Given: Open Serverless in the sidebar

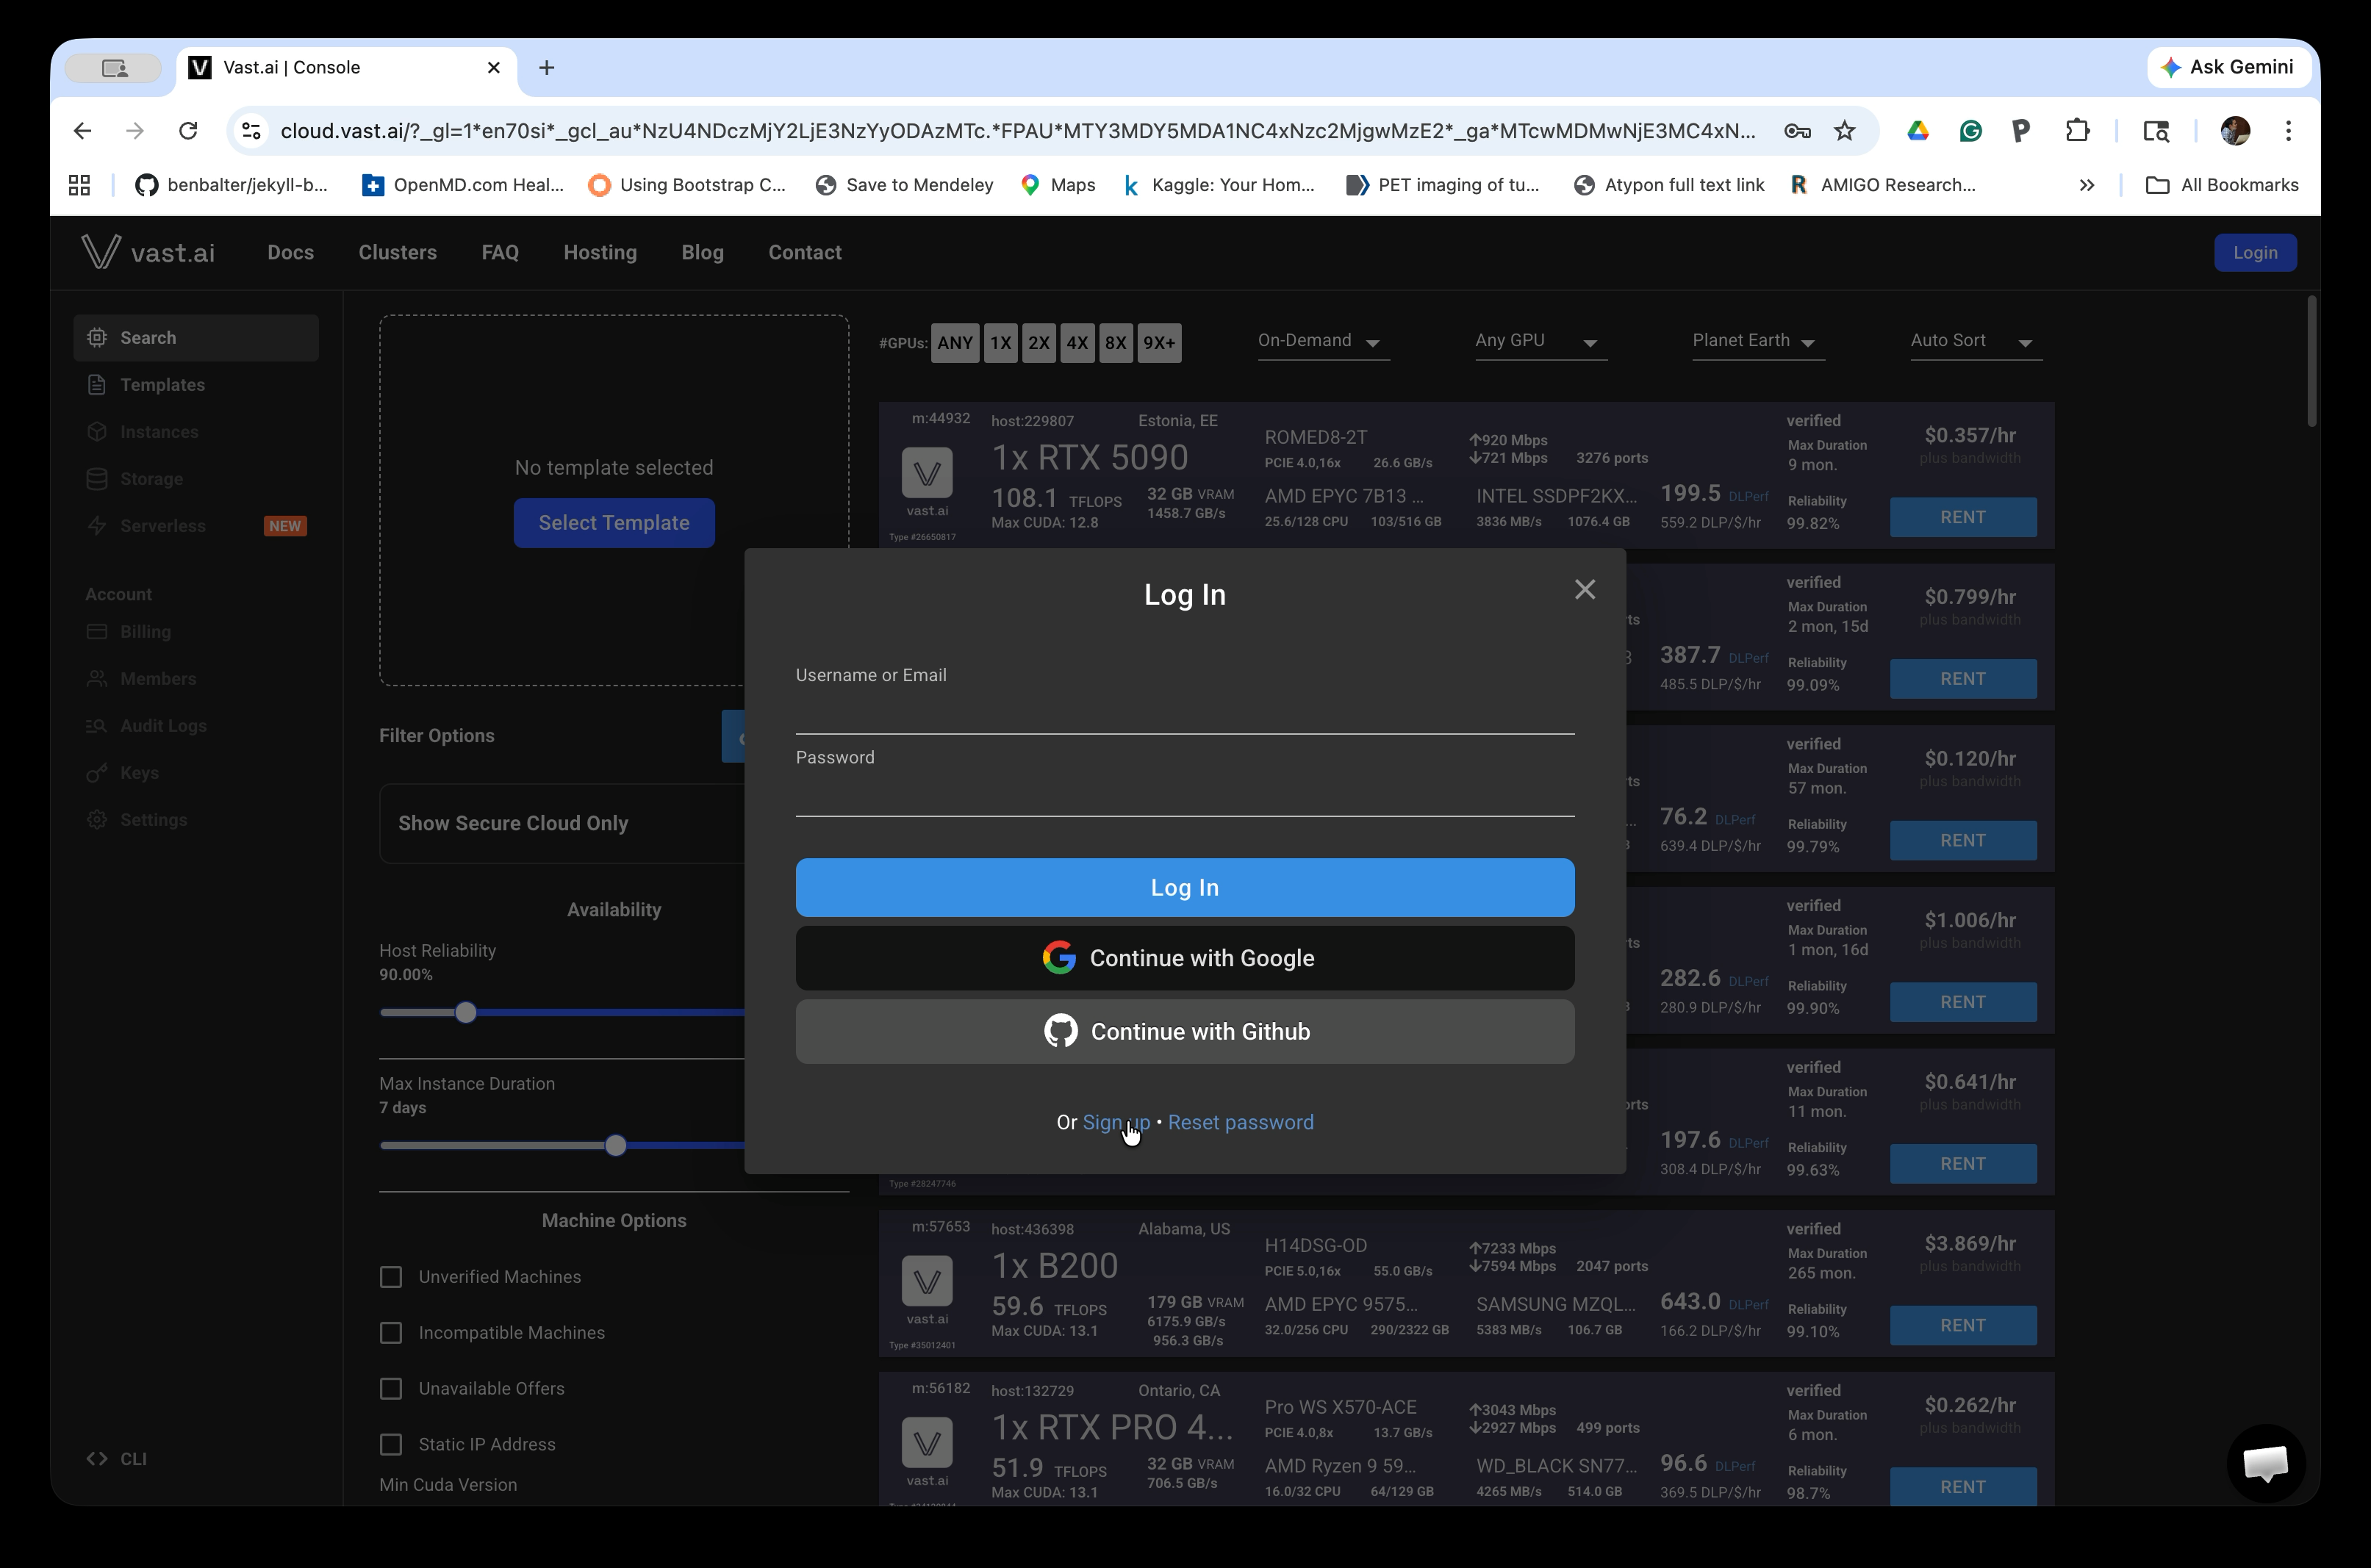Looking at the screenshot, I should (x=196, y=526).
